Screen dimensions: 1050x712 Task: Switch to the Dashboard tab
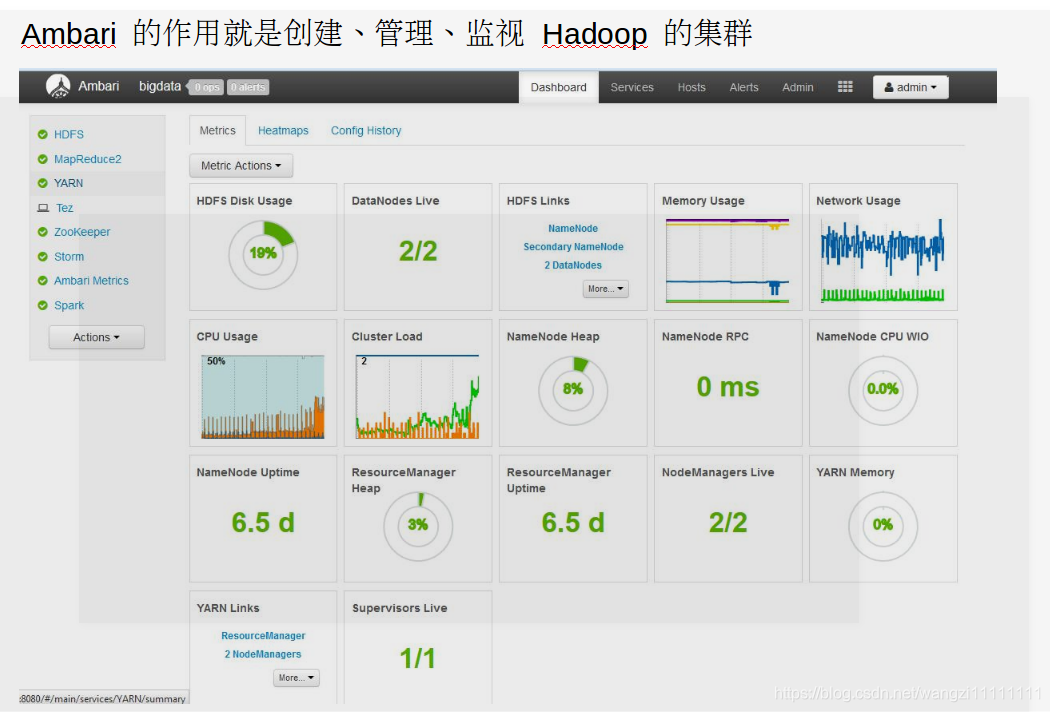558,87
